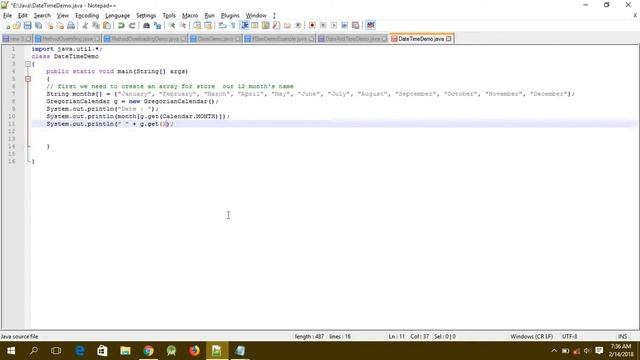
Task: Start recording a macro
Action: click(312, 25)
